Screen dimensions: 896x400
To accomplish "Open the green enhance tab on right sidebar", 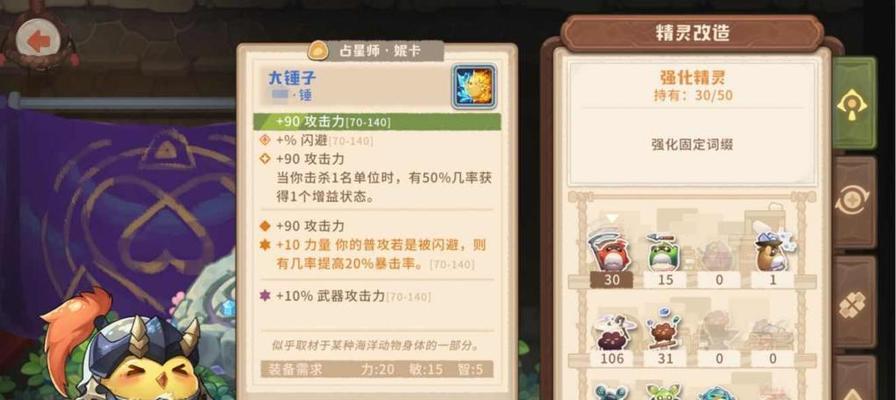I will tap(854, 103).
